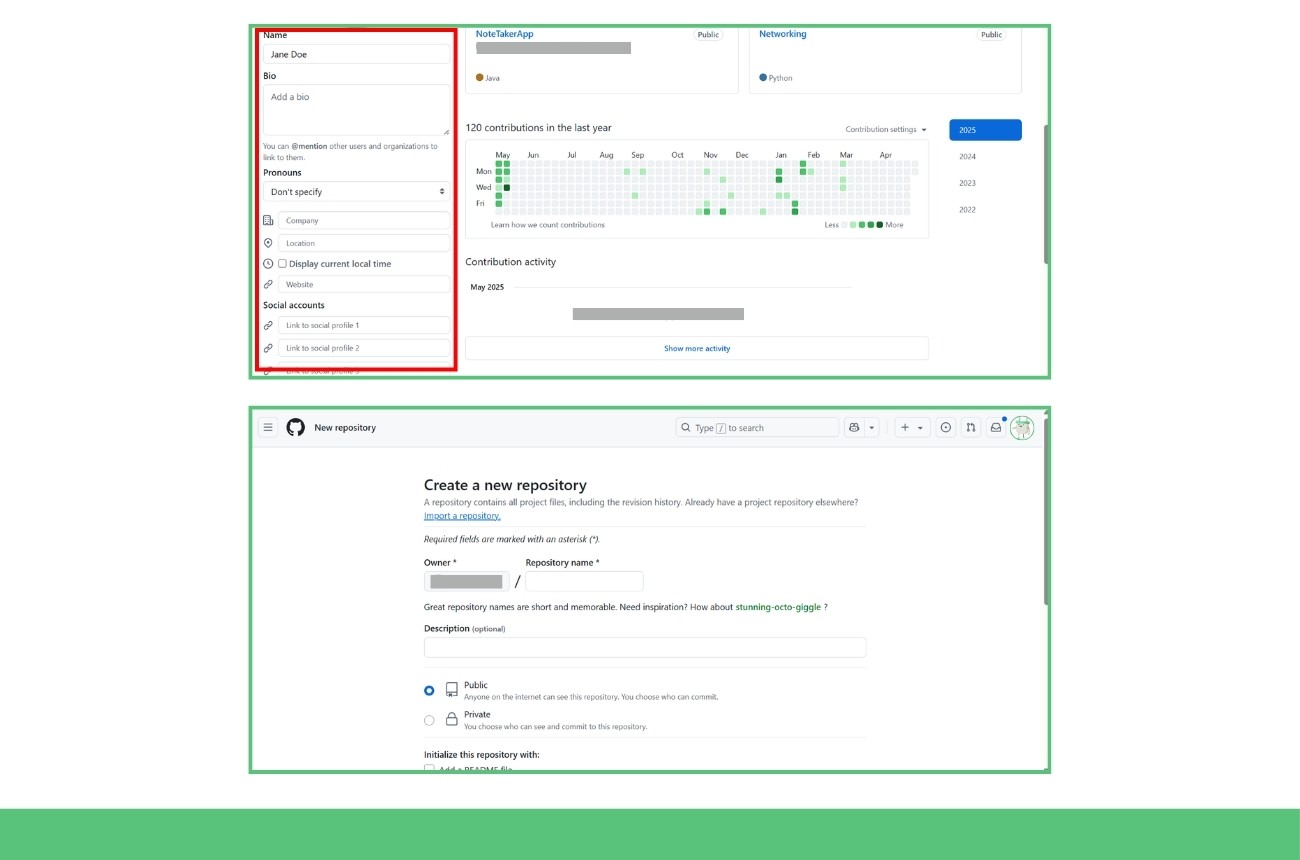Open your profile avatar menu

click(x=1022, y=428)
